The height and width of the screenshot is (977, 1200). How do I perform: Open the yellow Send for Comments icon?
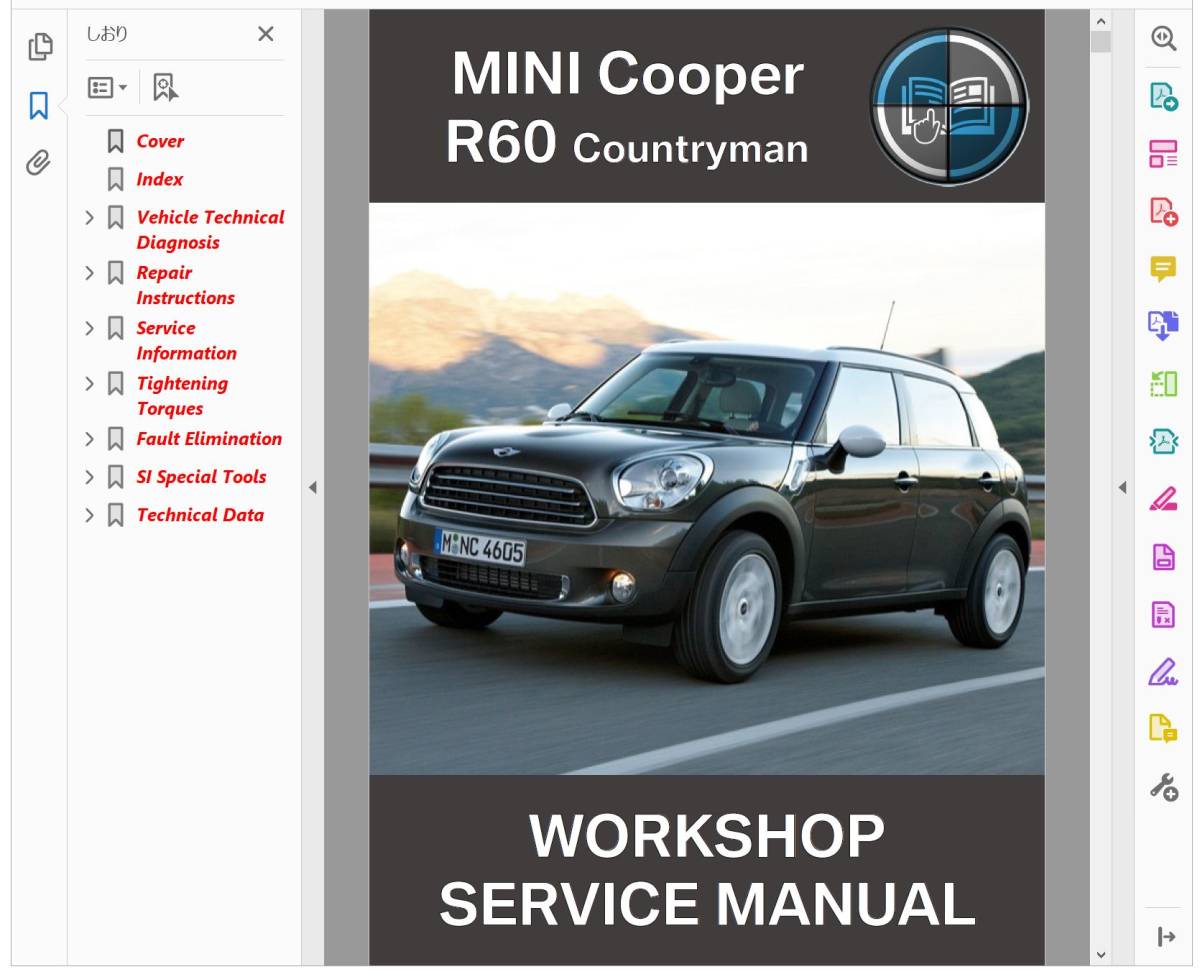pyautogui.click(x=1163, y=729)
